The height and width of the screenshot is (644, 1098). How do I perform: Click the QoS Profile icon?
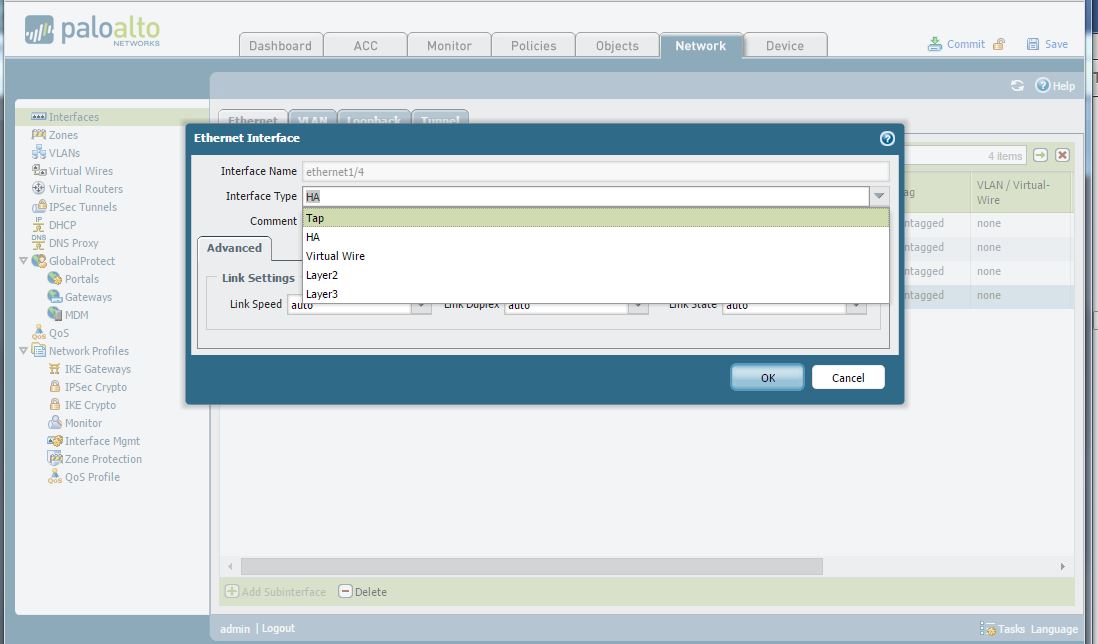55,477
